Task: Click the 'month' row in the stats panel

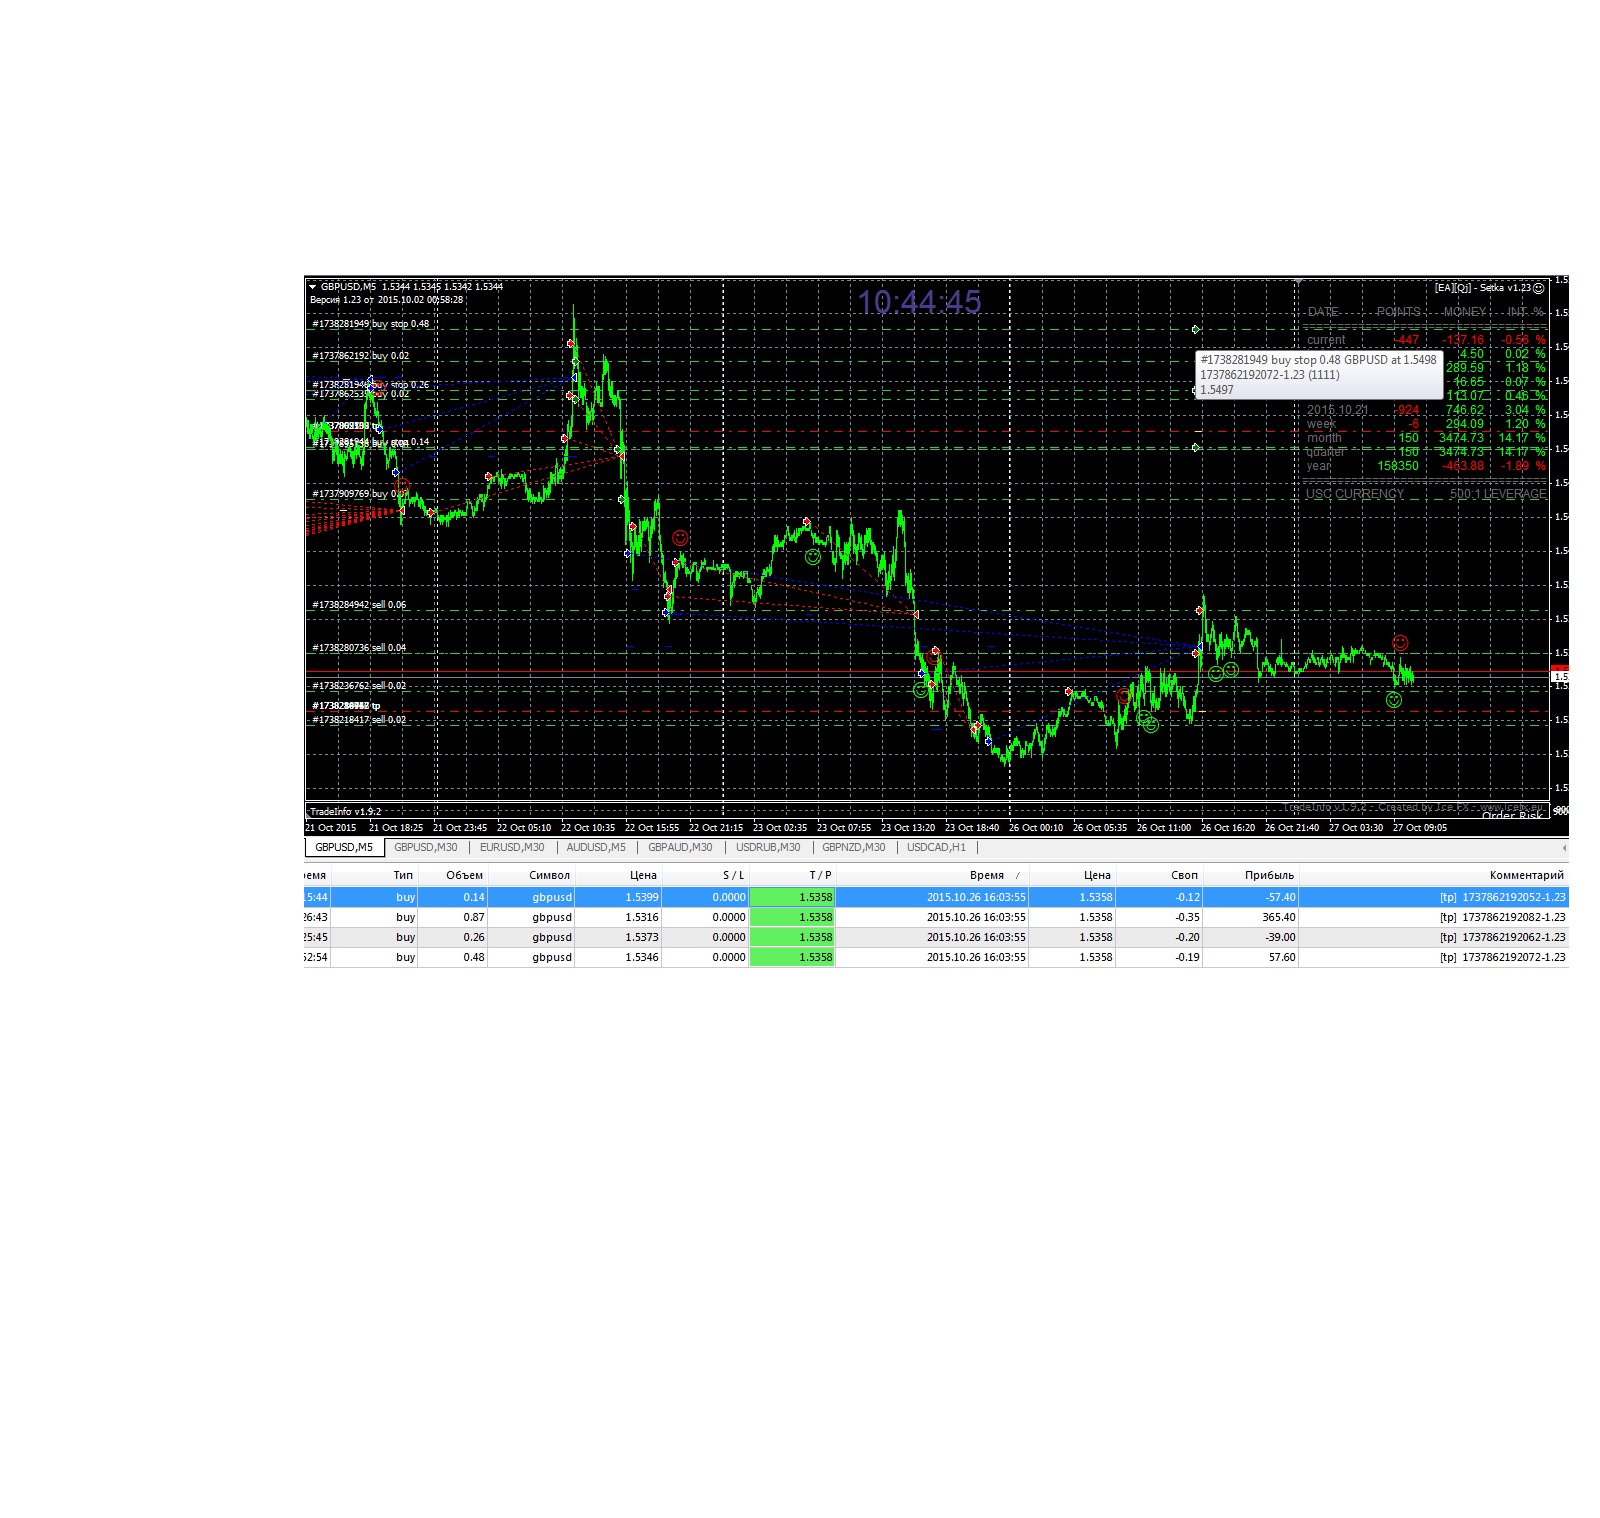Action: coord(1425,438)
